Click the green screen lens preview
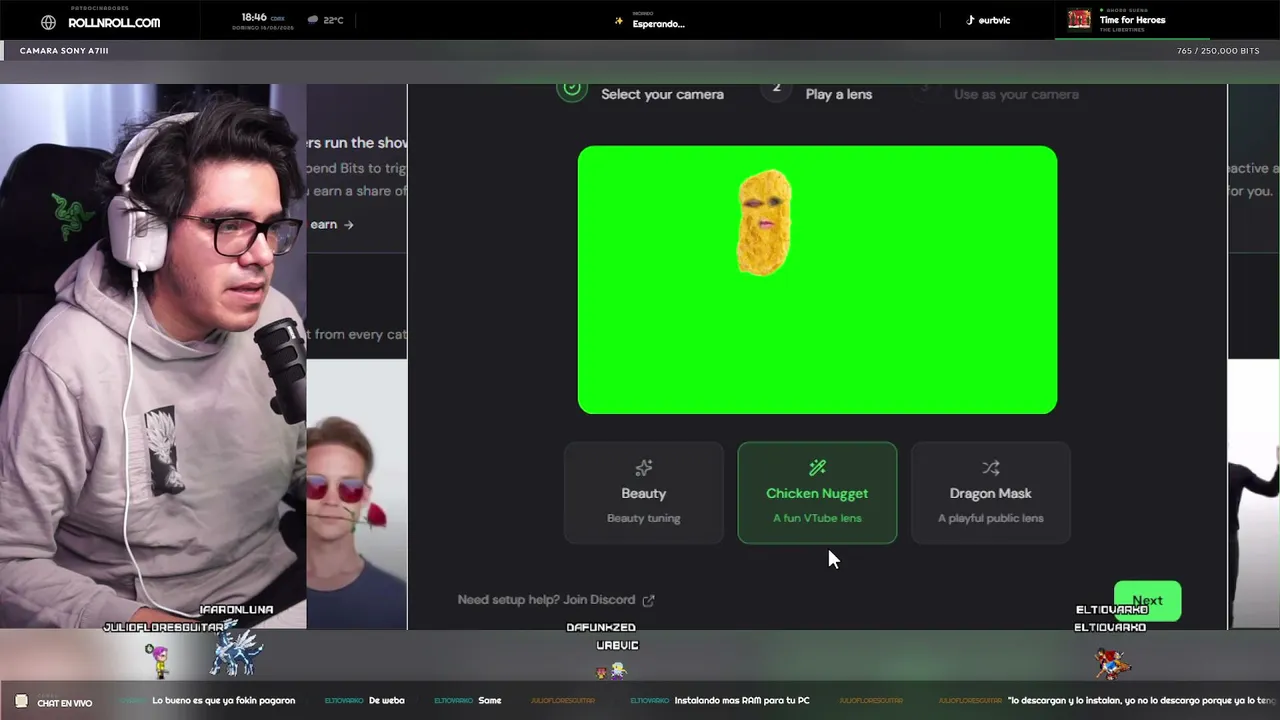This screenshot has width=1280, height=720. pos(817,280)
